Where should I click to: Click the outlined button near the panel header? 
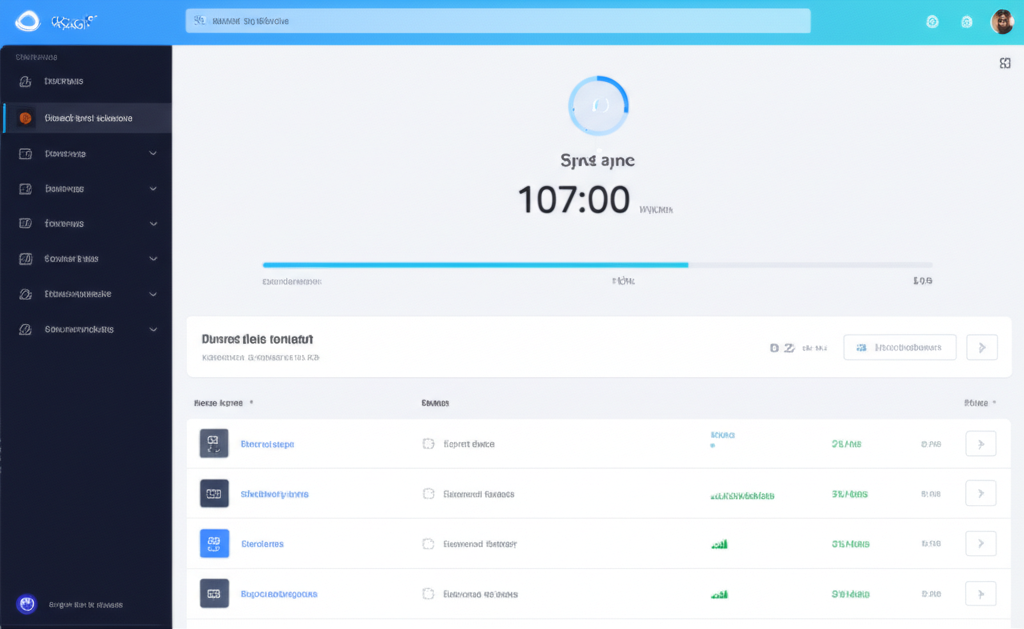(899, 347)
